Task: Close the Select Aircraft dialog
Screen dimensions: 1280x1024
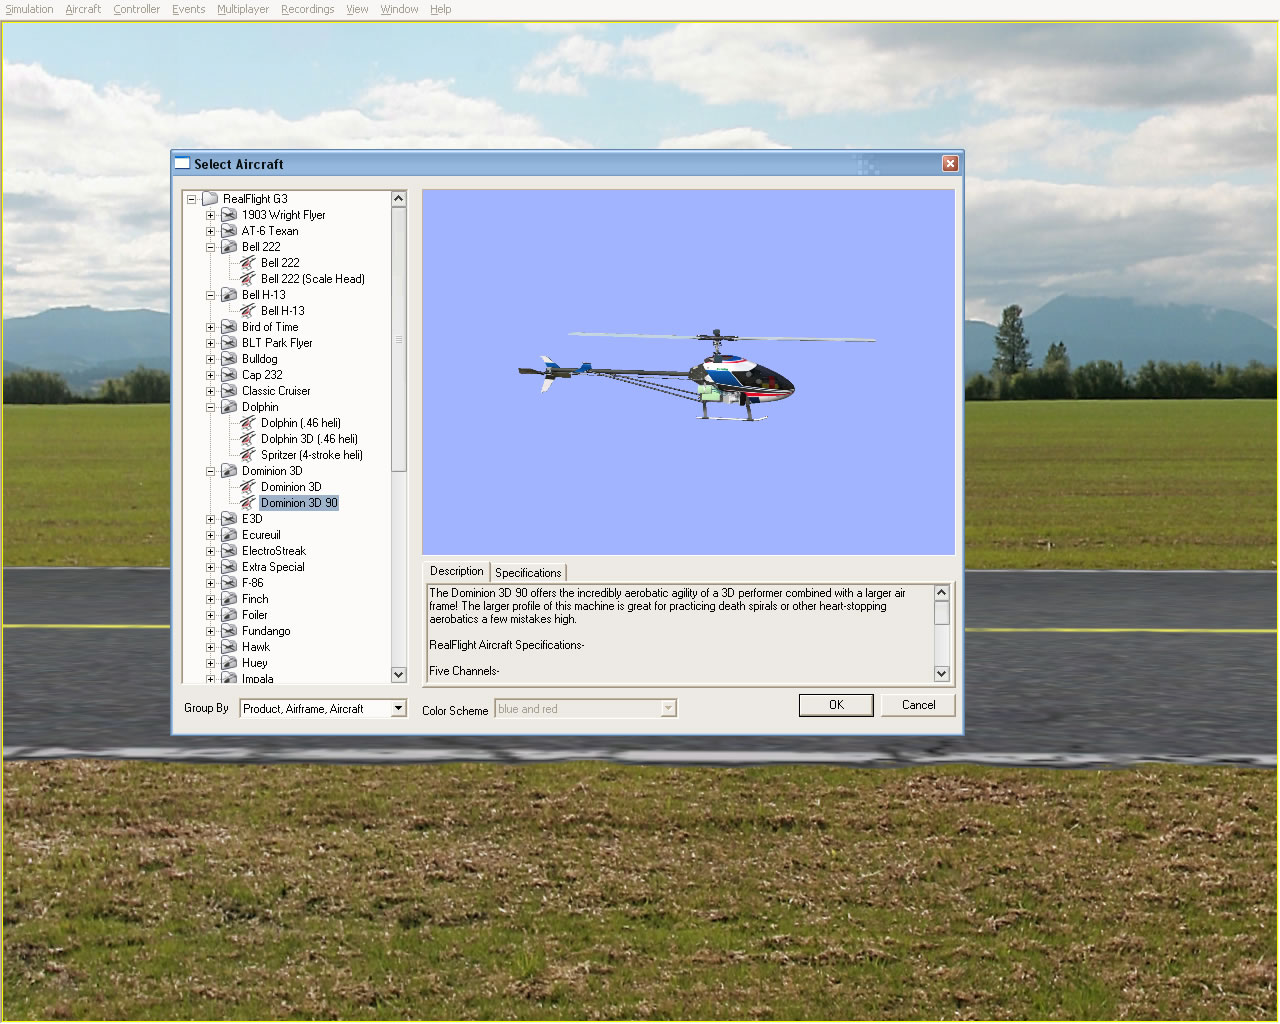Action: (950, 164)
